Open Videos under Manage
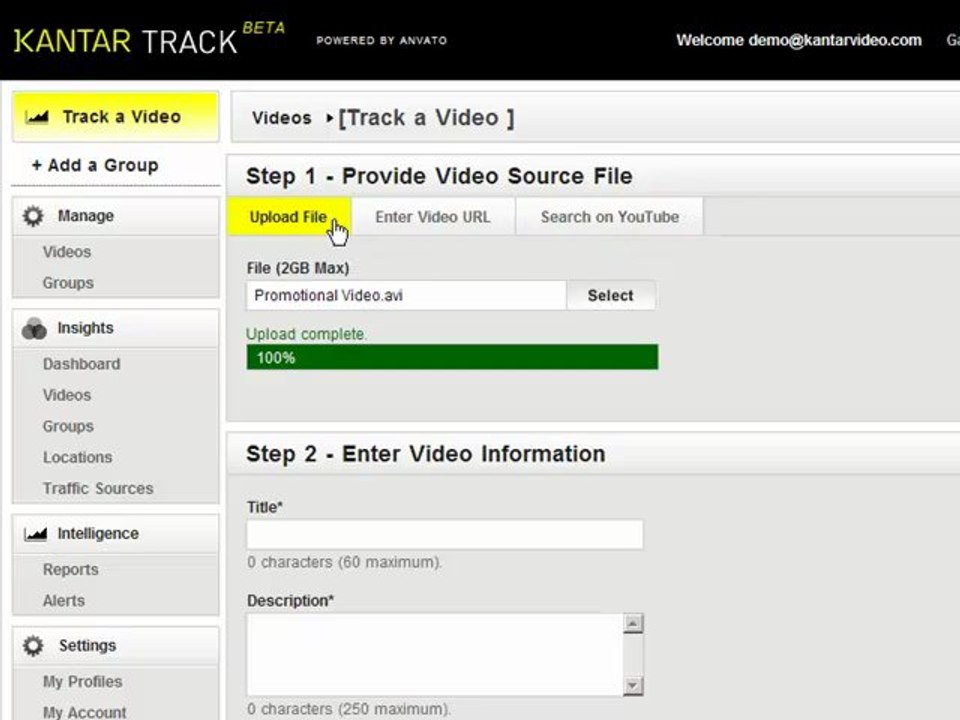Viewport: 960px width, 720px height. tap(67, 252)
